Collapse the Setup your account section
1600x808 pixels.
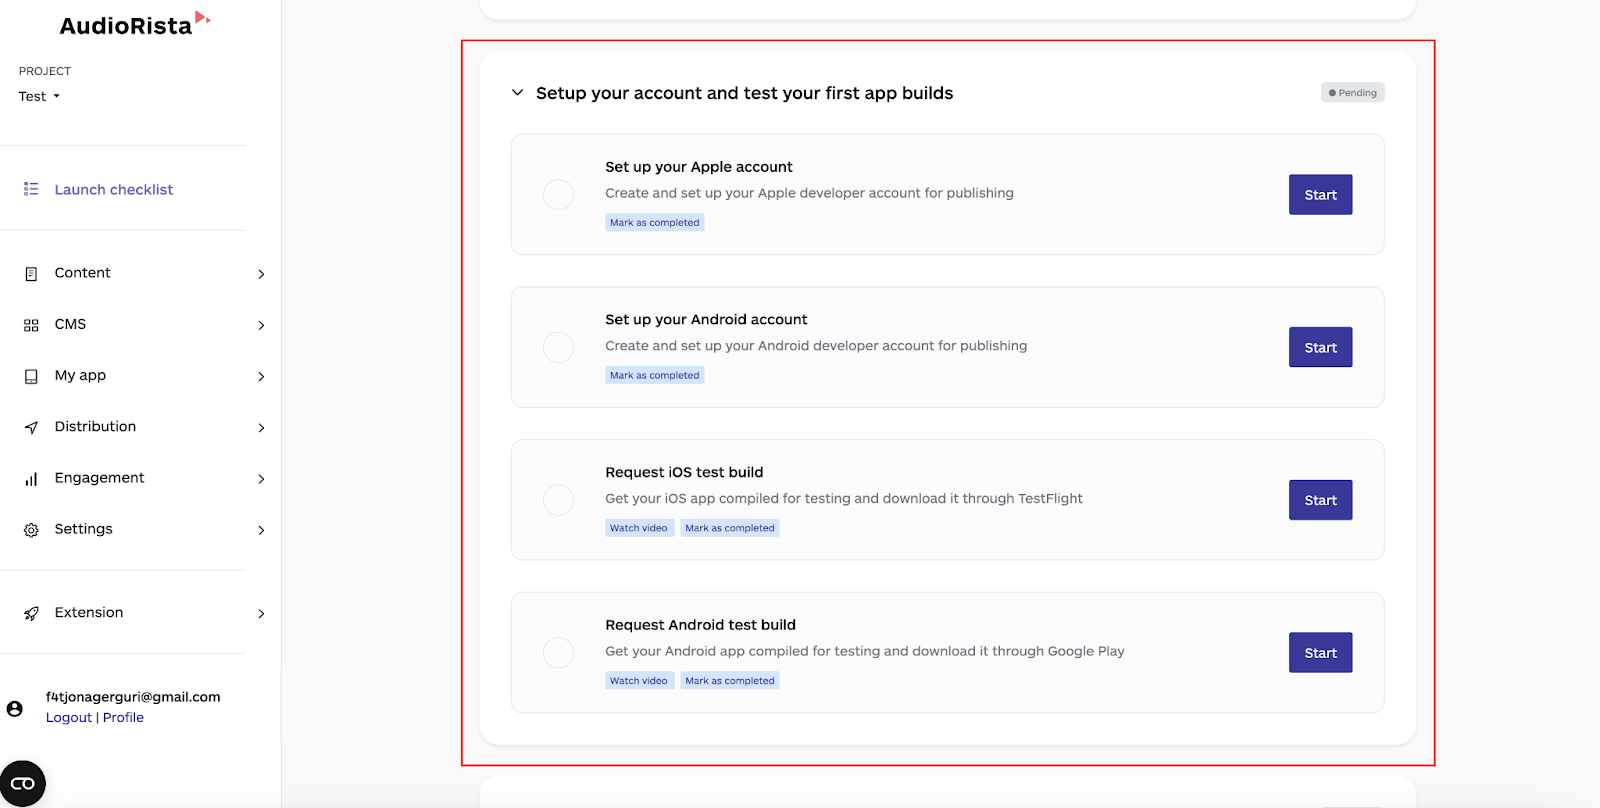click(517, 93)
